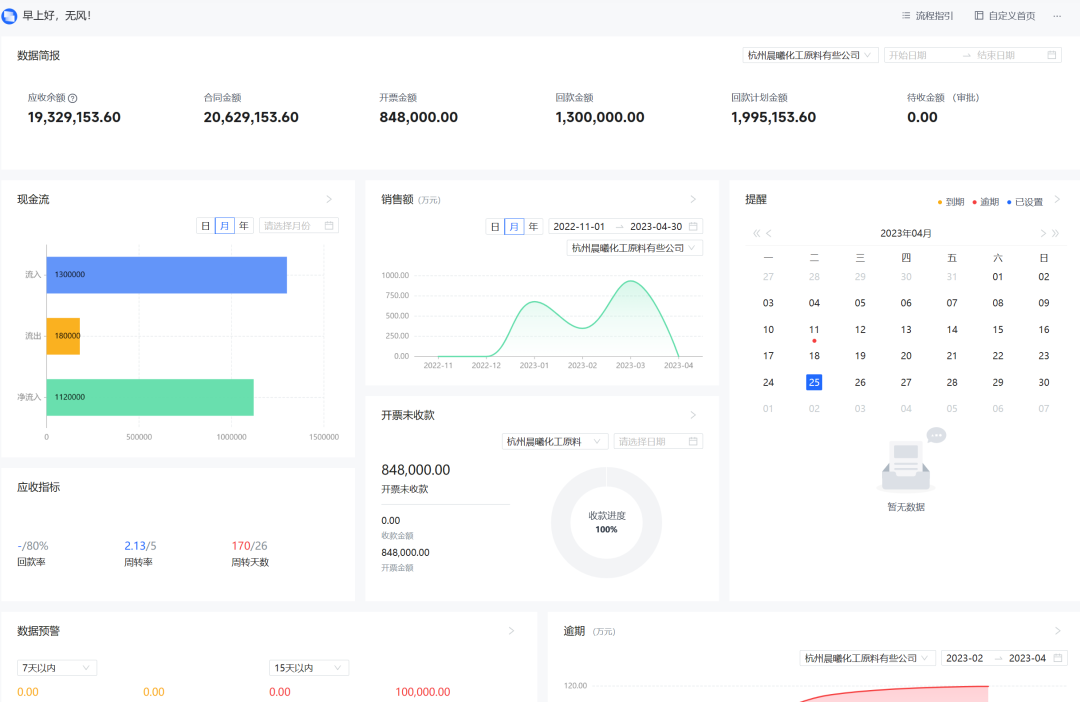Click 1,995,153.60 回款计划金额 value
Image resolution: width=1080 pixels, height=702 pixels.
tap(773, 117)
